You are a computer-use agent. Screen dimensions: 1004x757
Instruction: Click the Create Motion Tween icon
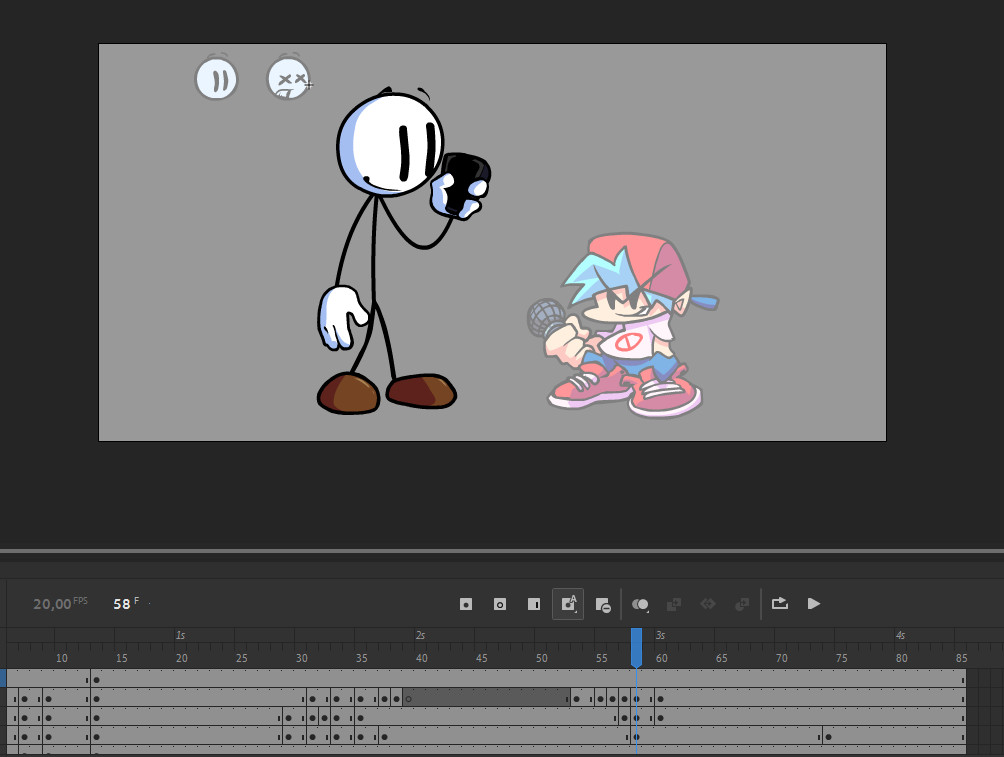click(742, 604)
